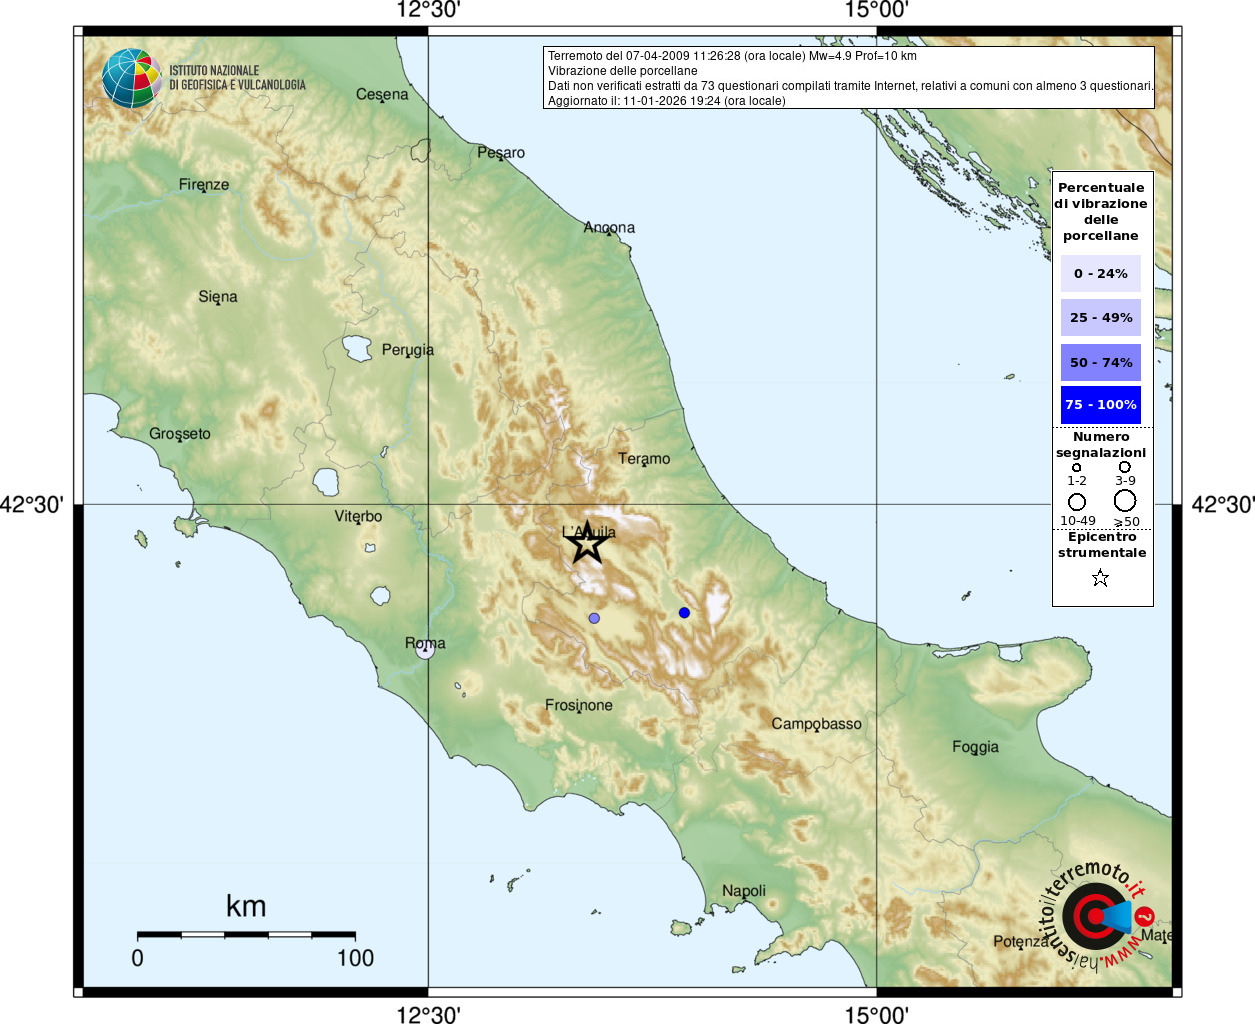Click the Teramo city label
This screenshot has width=1255, height=1024.
644,459
